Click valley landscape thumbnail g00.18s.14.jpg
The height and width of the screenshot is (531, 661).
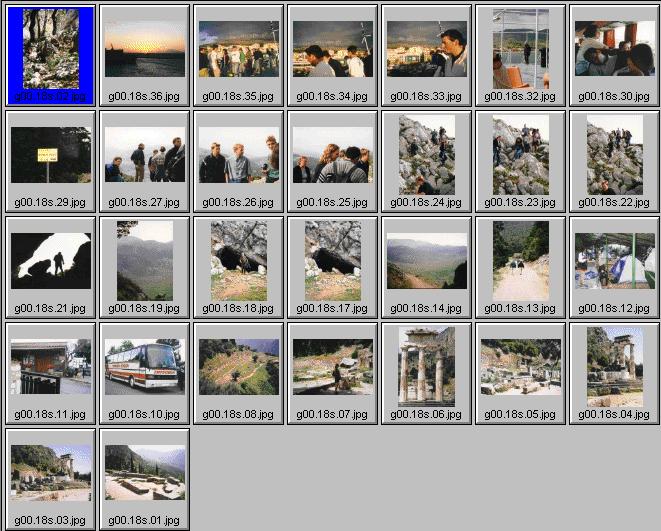427,261
